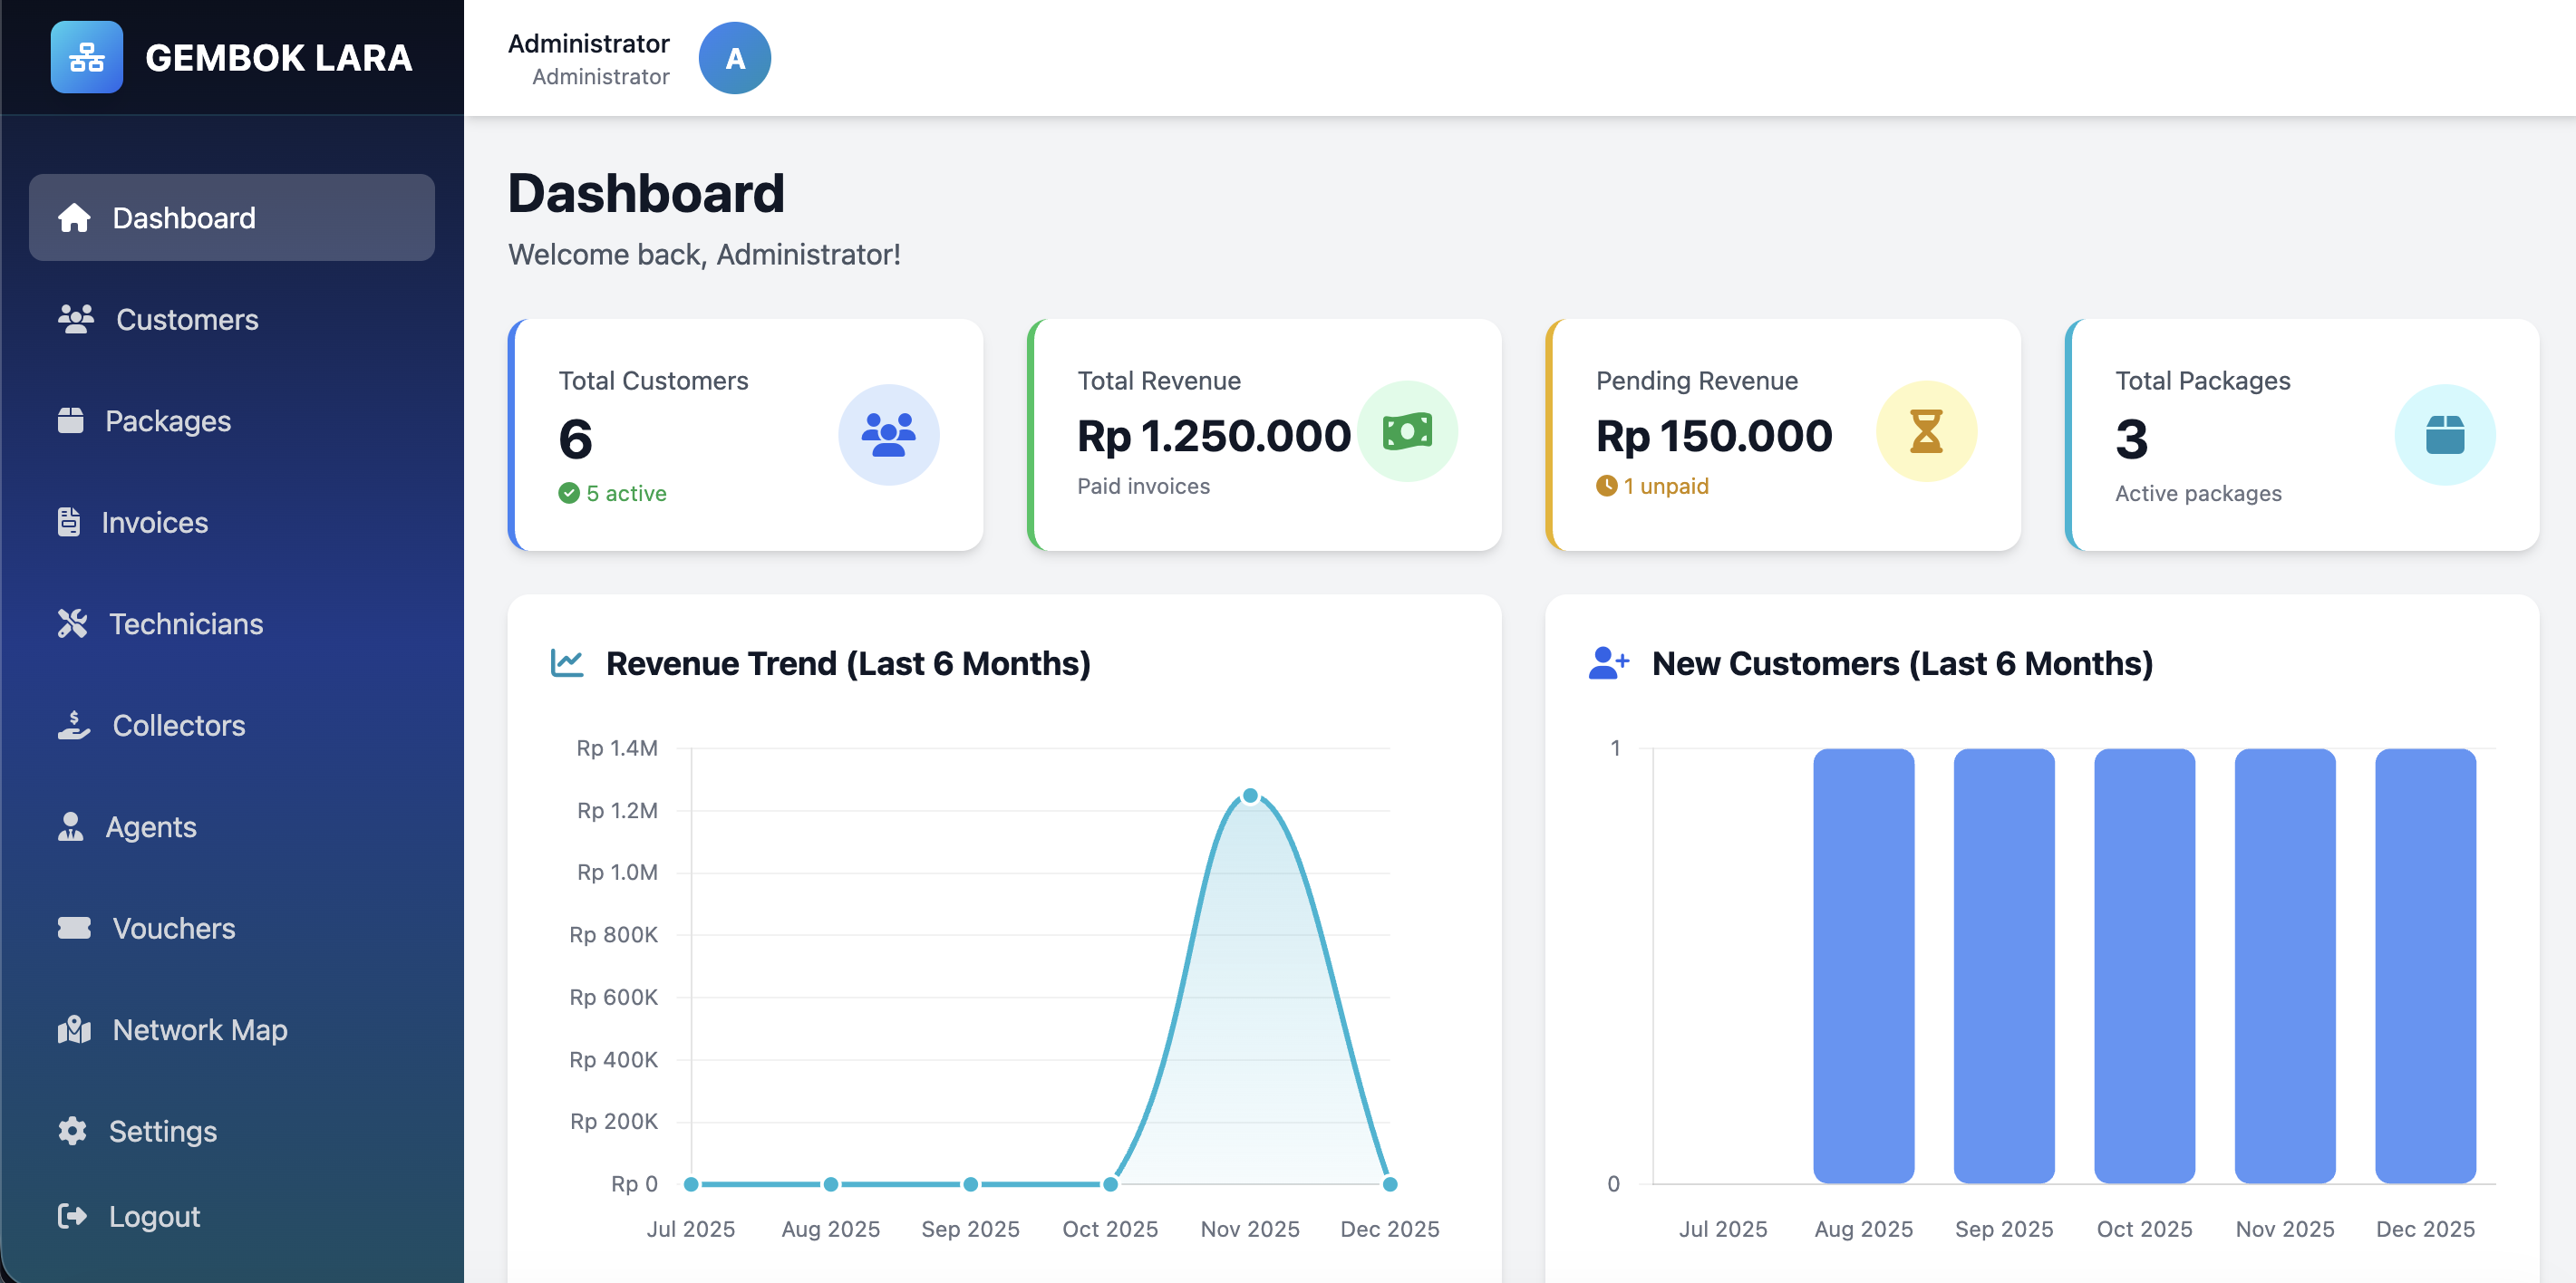Viewport: 2576px width, 1283px height.
Task: Click the 1 unpaid link
Action: coord(1664,486)
